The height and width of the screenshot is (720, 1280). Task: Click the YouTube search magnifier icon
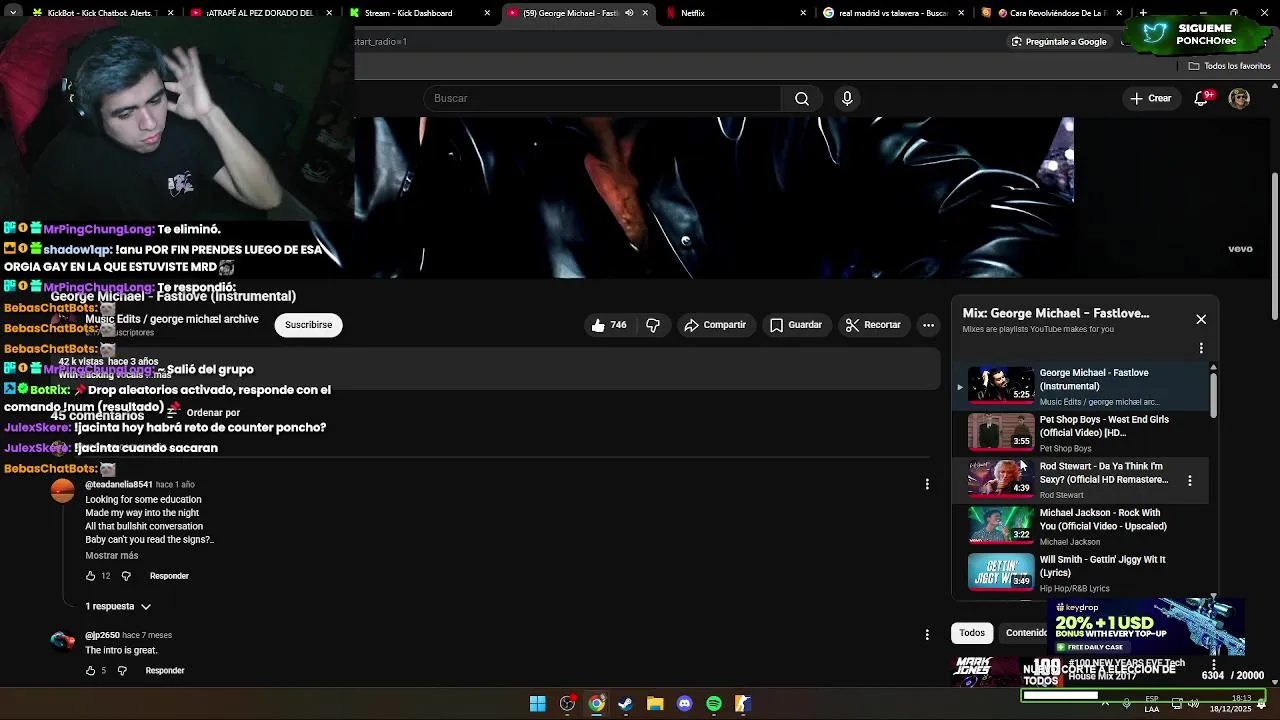[802, 98]
